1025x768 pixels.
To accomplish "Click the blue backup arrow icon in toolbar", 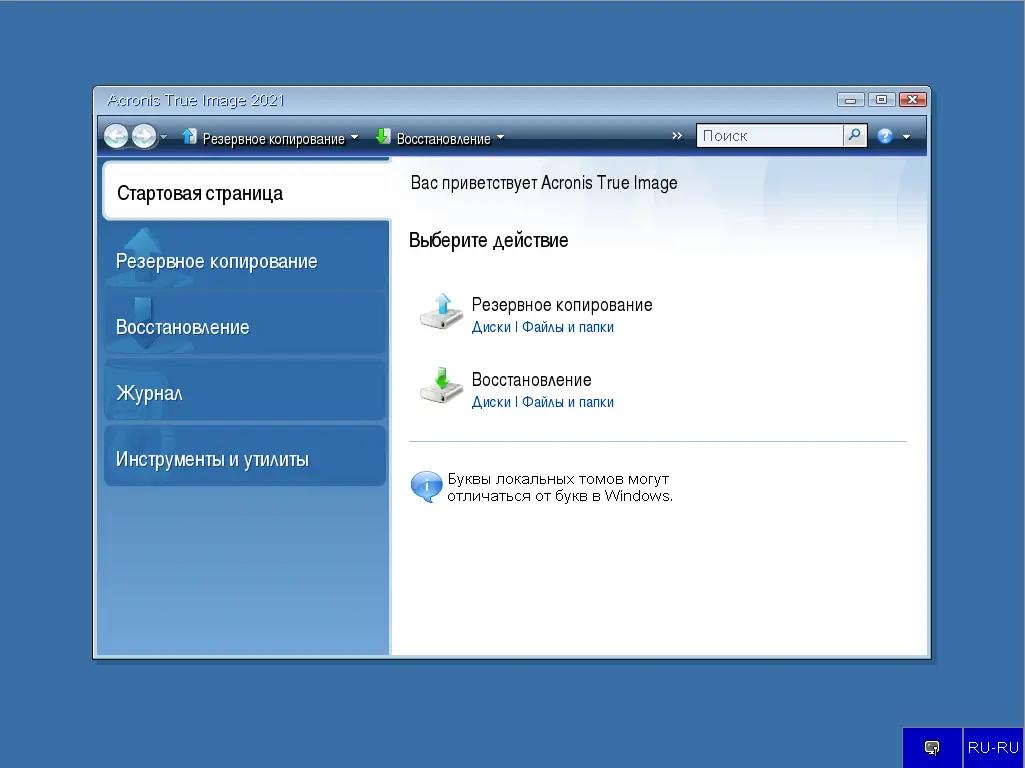I will pyautogui.click(x=189, y=136).
